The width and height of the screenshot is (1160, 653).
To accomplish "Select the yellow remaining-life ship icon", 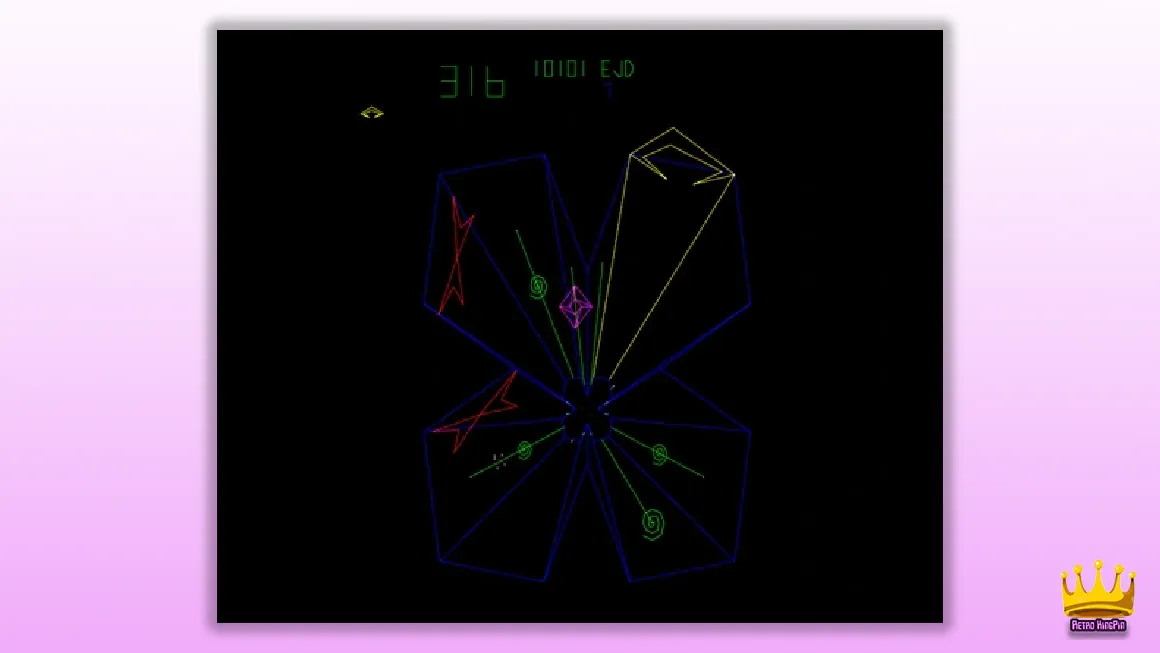I will (372, 112).
